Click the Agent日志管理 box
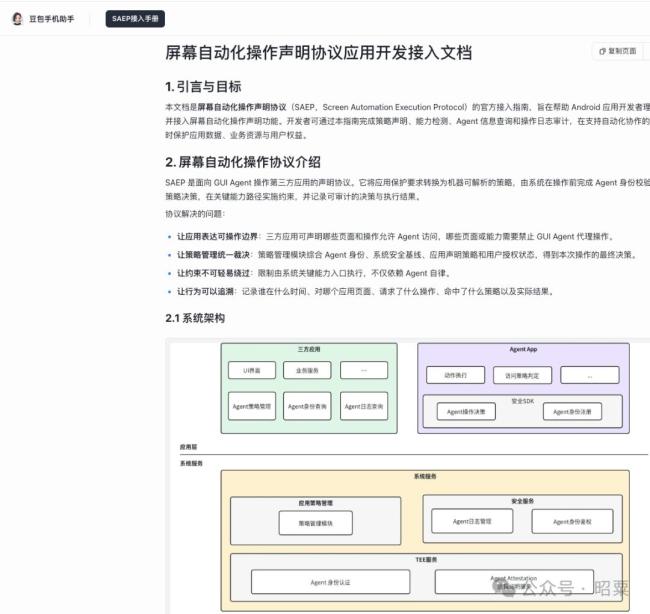 click(x=472, y=521)
